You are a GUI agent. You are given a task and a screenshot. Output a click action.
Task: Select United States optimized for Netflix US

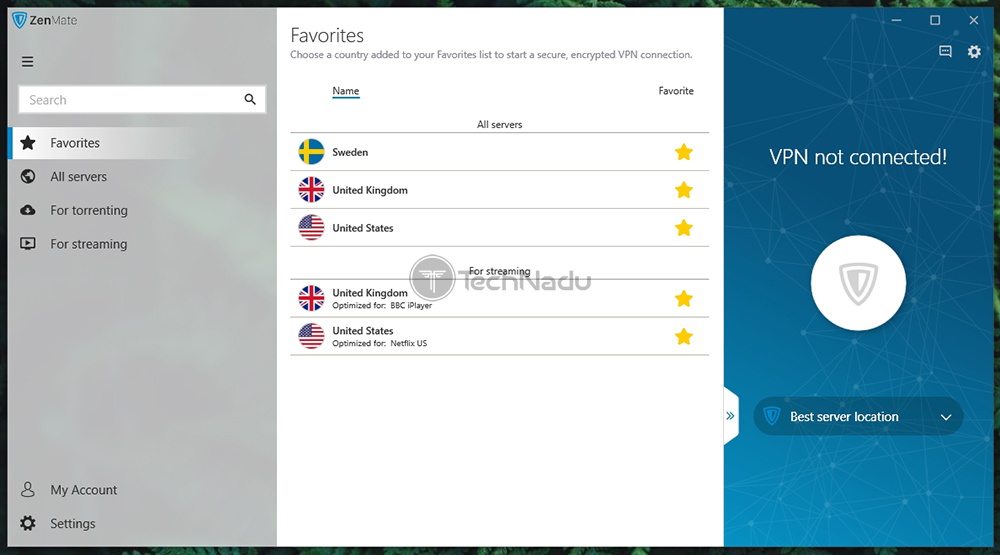[x=499, y=336]
